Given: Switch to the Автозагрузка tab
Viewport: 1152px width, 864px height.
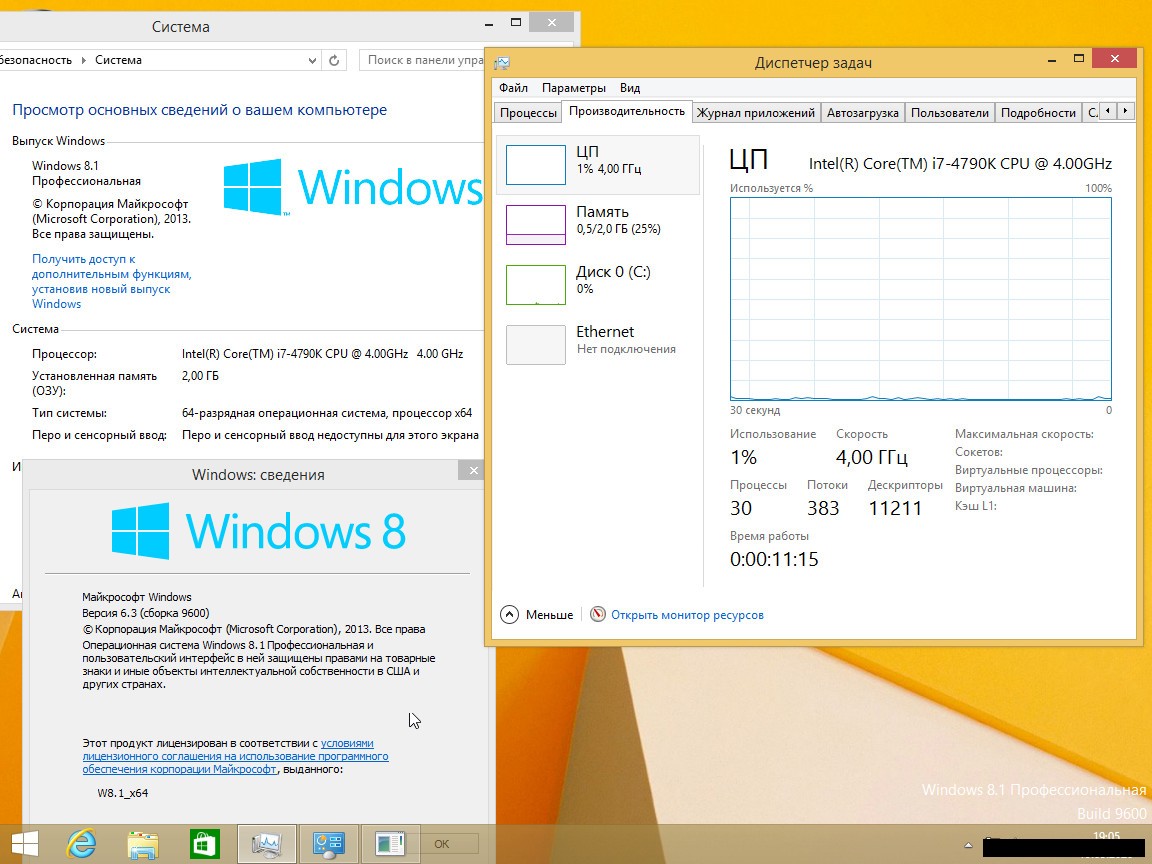Looking at the screenshot, I should pyautogui.click(x=863, y=113).
